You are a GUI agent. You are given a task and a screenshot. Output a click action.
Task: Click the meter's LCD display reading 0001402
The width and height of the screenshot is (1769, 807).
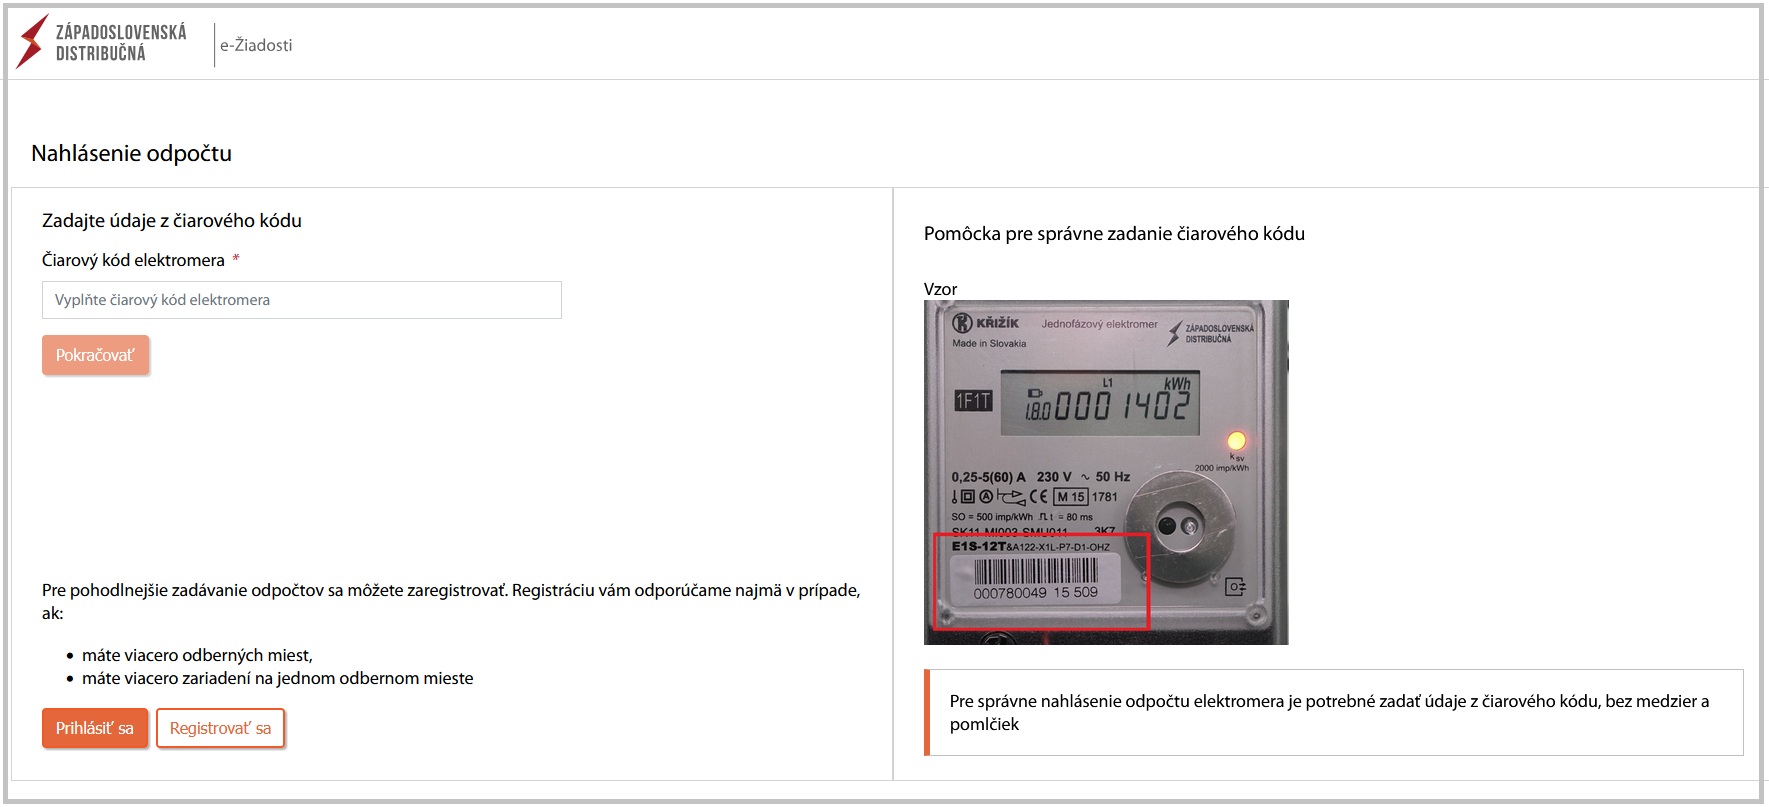(x=1100, y=403)
